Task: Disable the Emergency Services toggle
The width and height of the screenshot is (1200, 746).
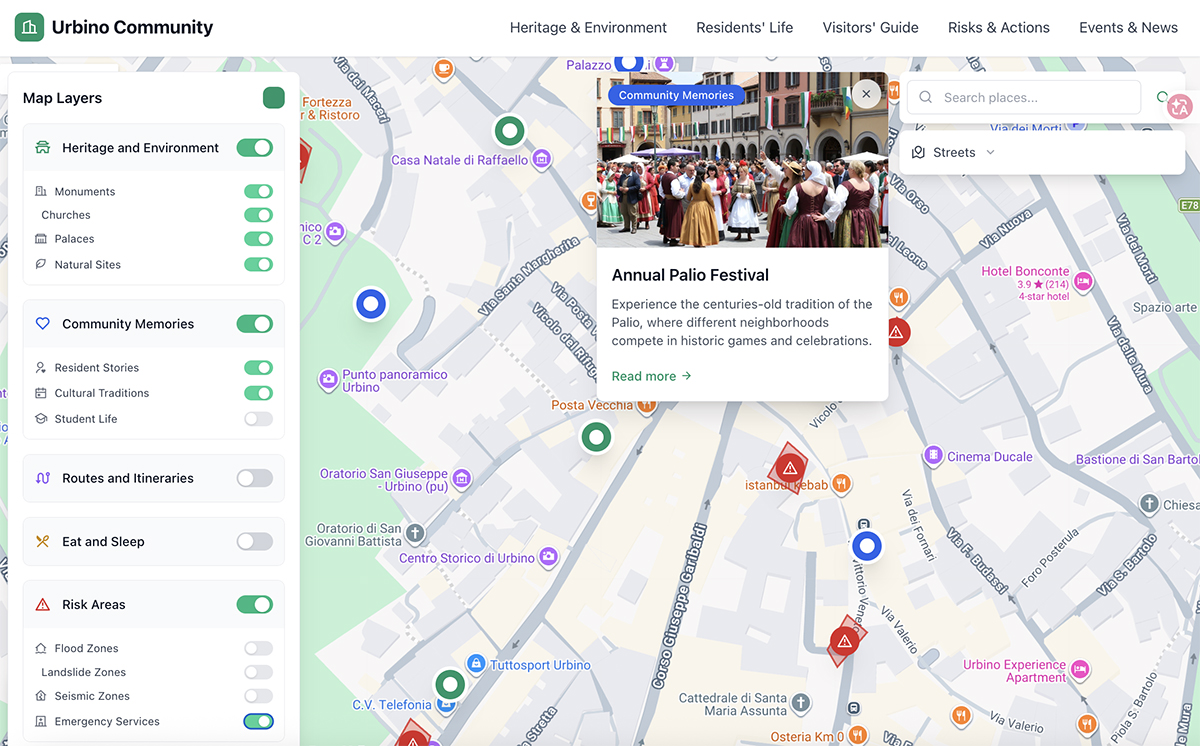Action: tap(259, 721)
